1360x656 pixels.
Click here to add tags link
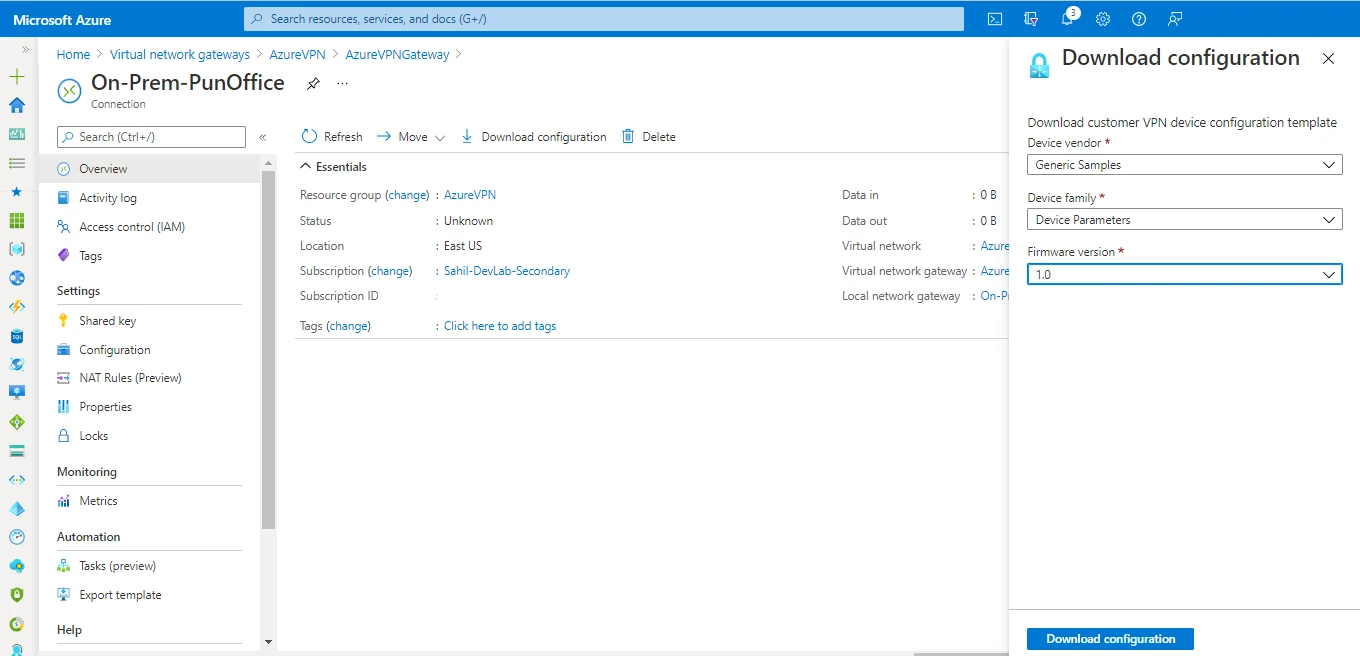(500, 325)
